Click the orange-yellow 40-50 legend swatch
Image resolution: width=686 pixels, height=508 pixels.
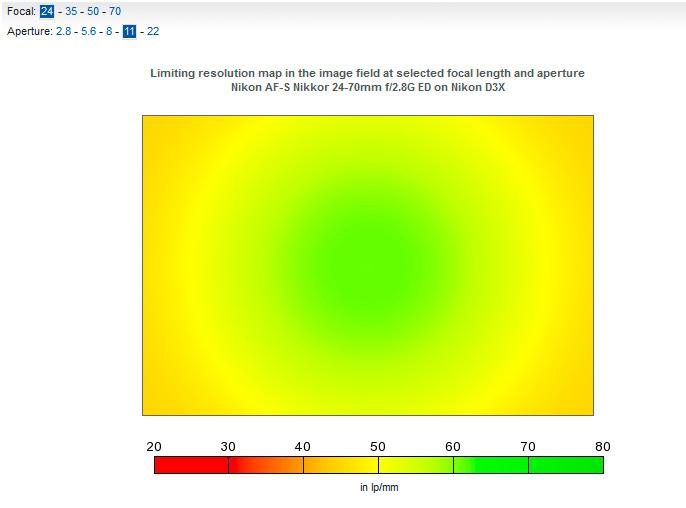[x=341, y=465]
